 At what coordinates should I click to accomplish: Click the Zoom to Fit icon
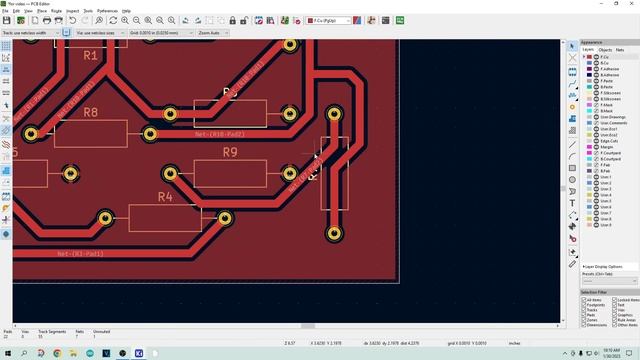(148, 20)
